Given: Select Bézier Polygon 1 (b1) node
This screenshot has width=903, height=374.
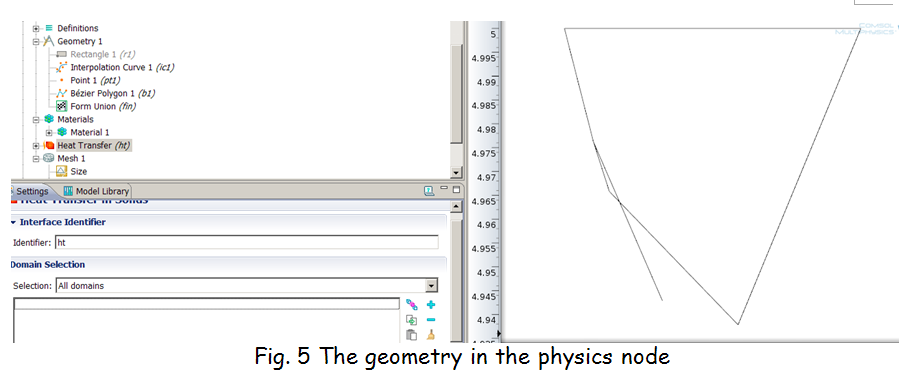Looking at the screenshot, I should pos(106,93).
